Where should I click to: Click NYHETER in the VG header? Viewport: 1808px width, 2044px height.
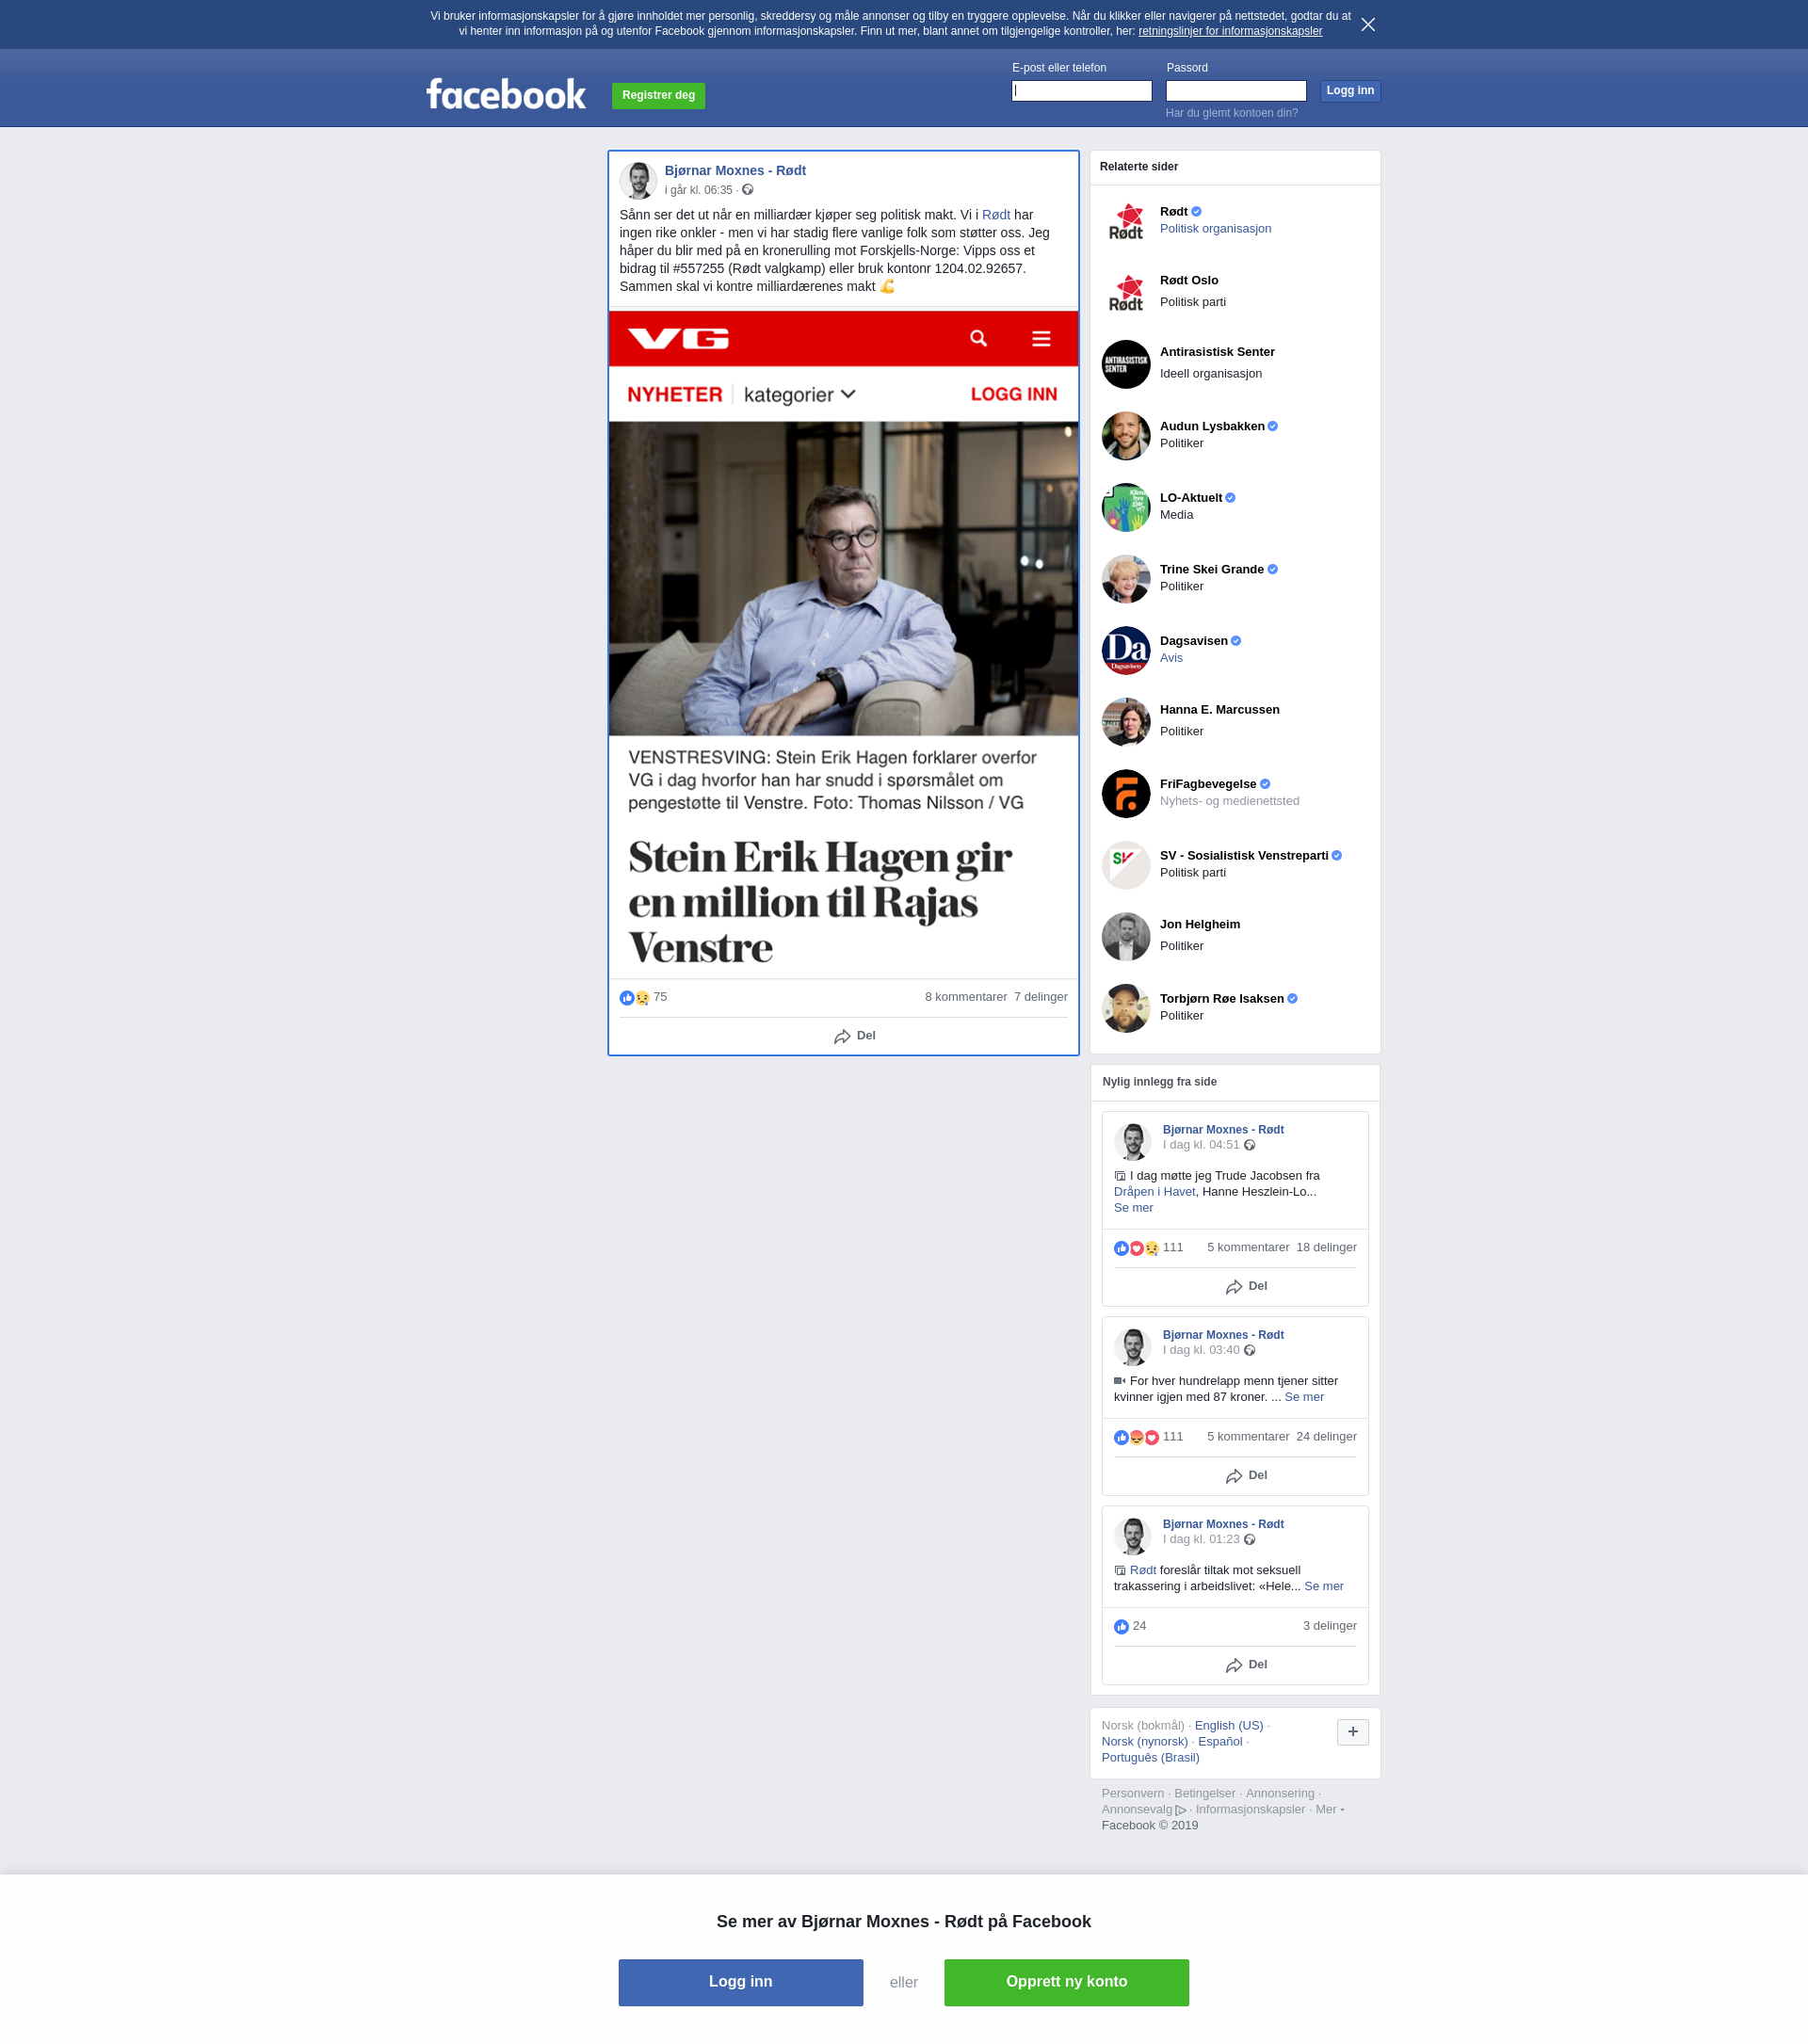click(675, 395)
